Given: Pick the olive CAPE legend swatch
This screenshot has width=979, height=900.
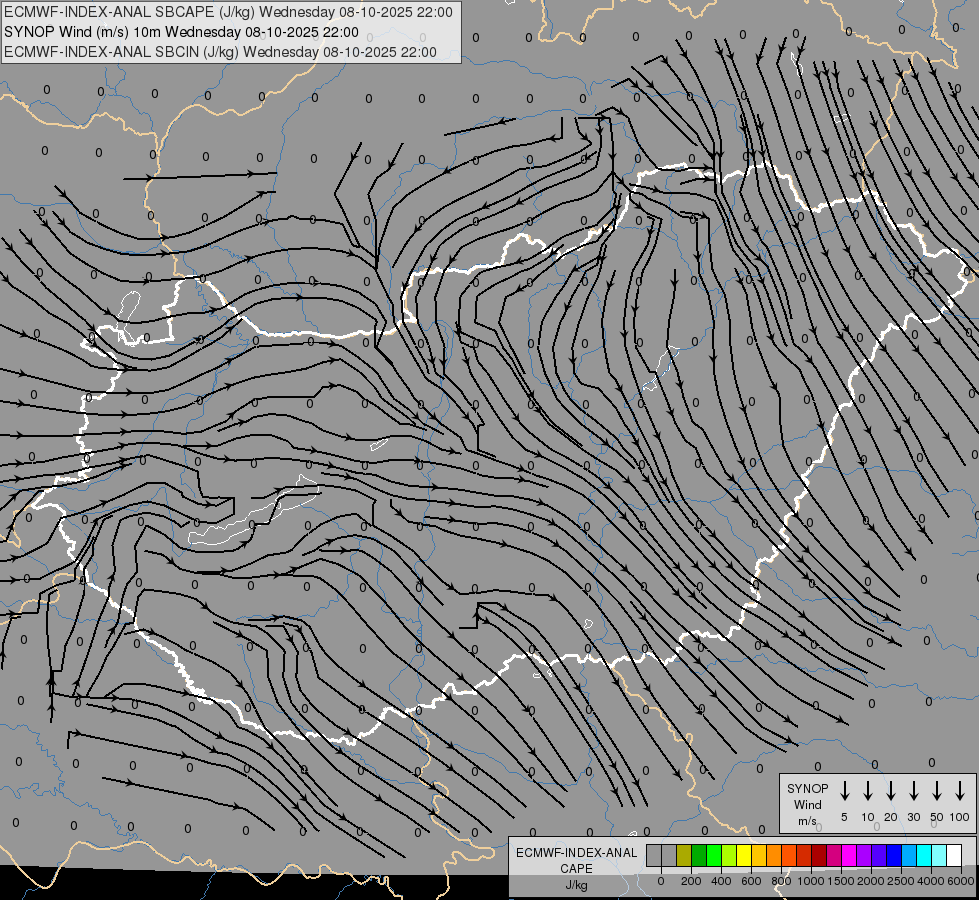Looking at the screenshot, I should click(684, 855).
